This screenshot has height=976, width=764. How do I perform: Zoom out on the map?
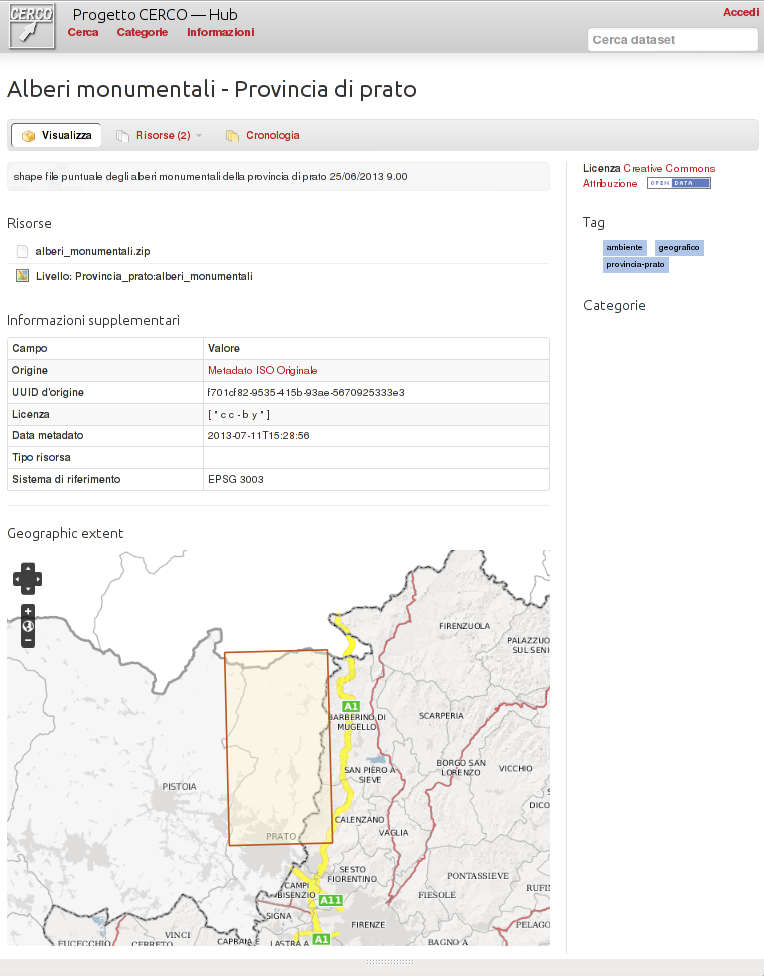tap(27, 640)
